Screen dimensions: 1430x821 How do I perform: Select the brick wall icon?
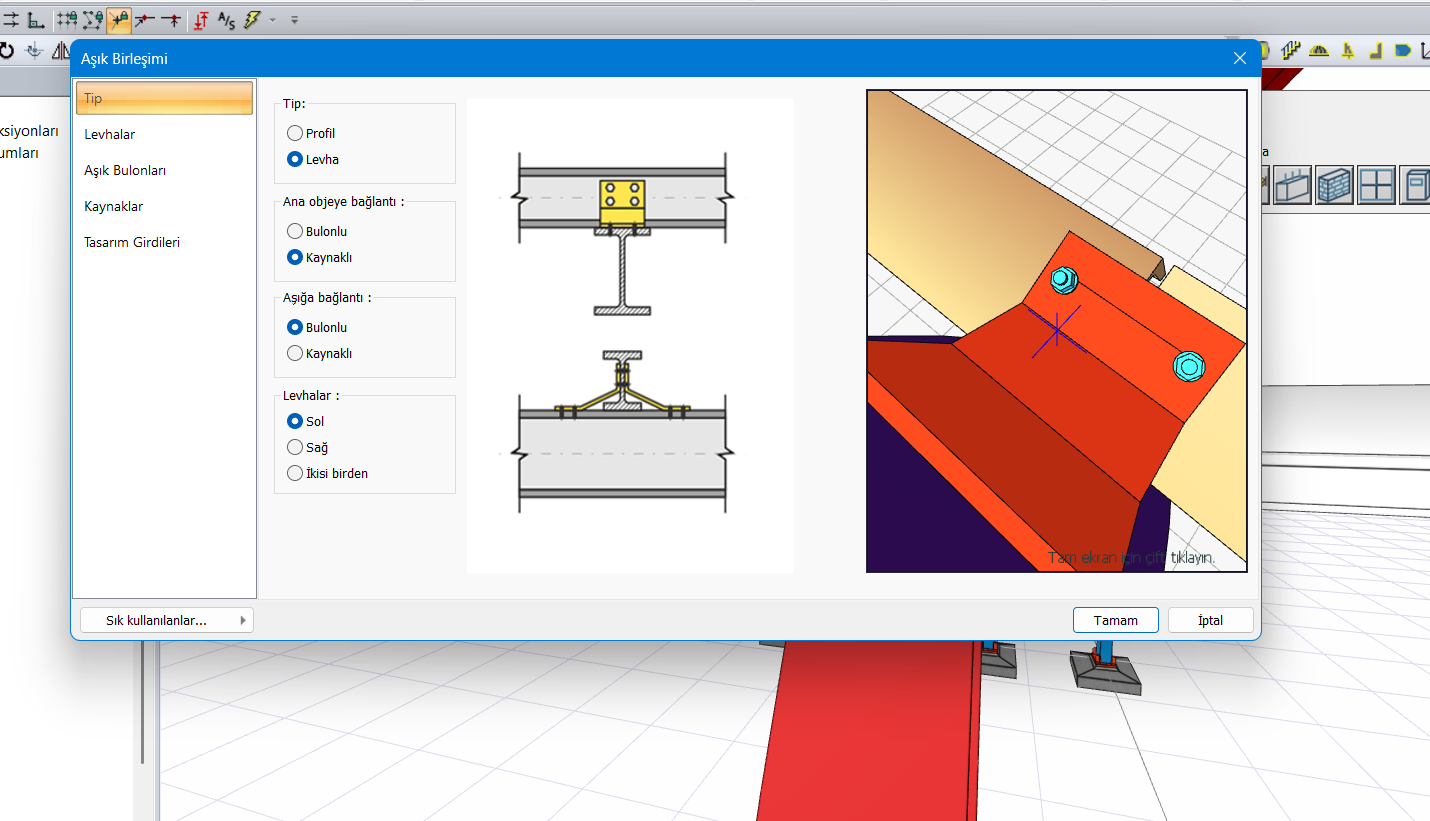[x=1333, y=186]
